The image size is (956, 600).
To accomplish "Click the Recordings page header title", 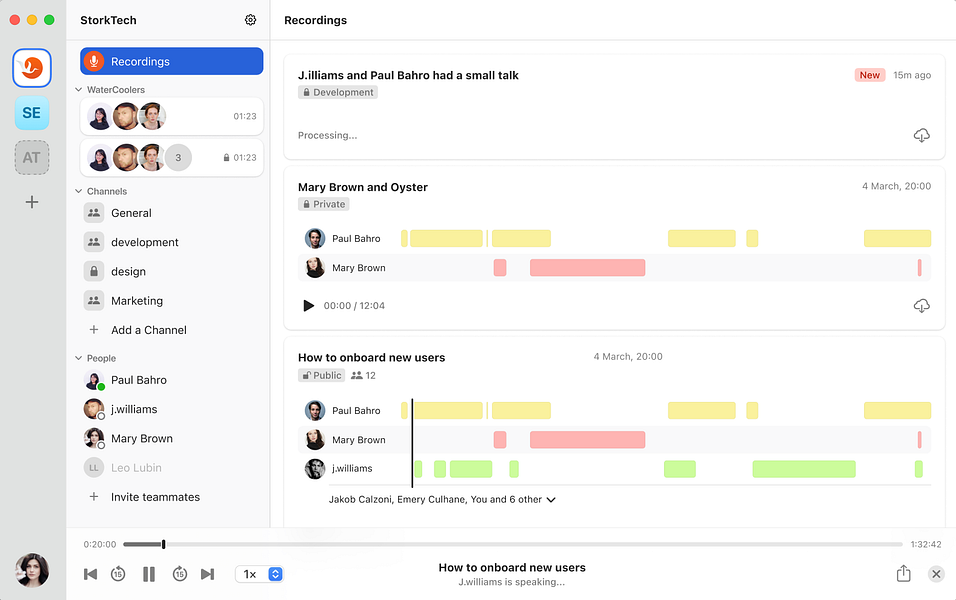I will click(x=315, y=20).
